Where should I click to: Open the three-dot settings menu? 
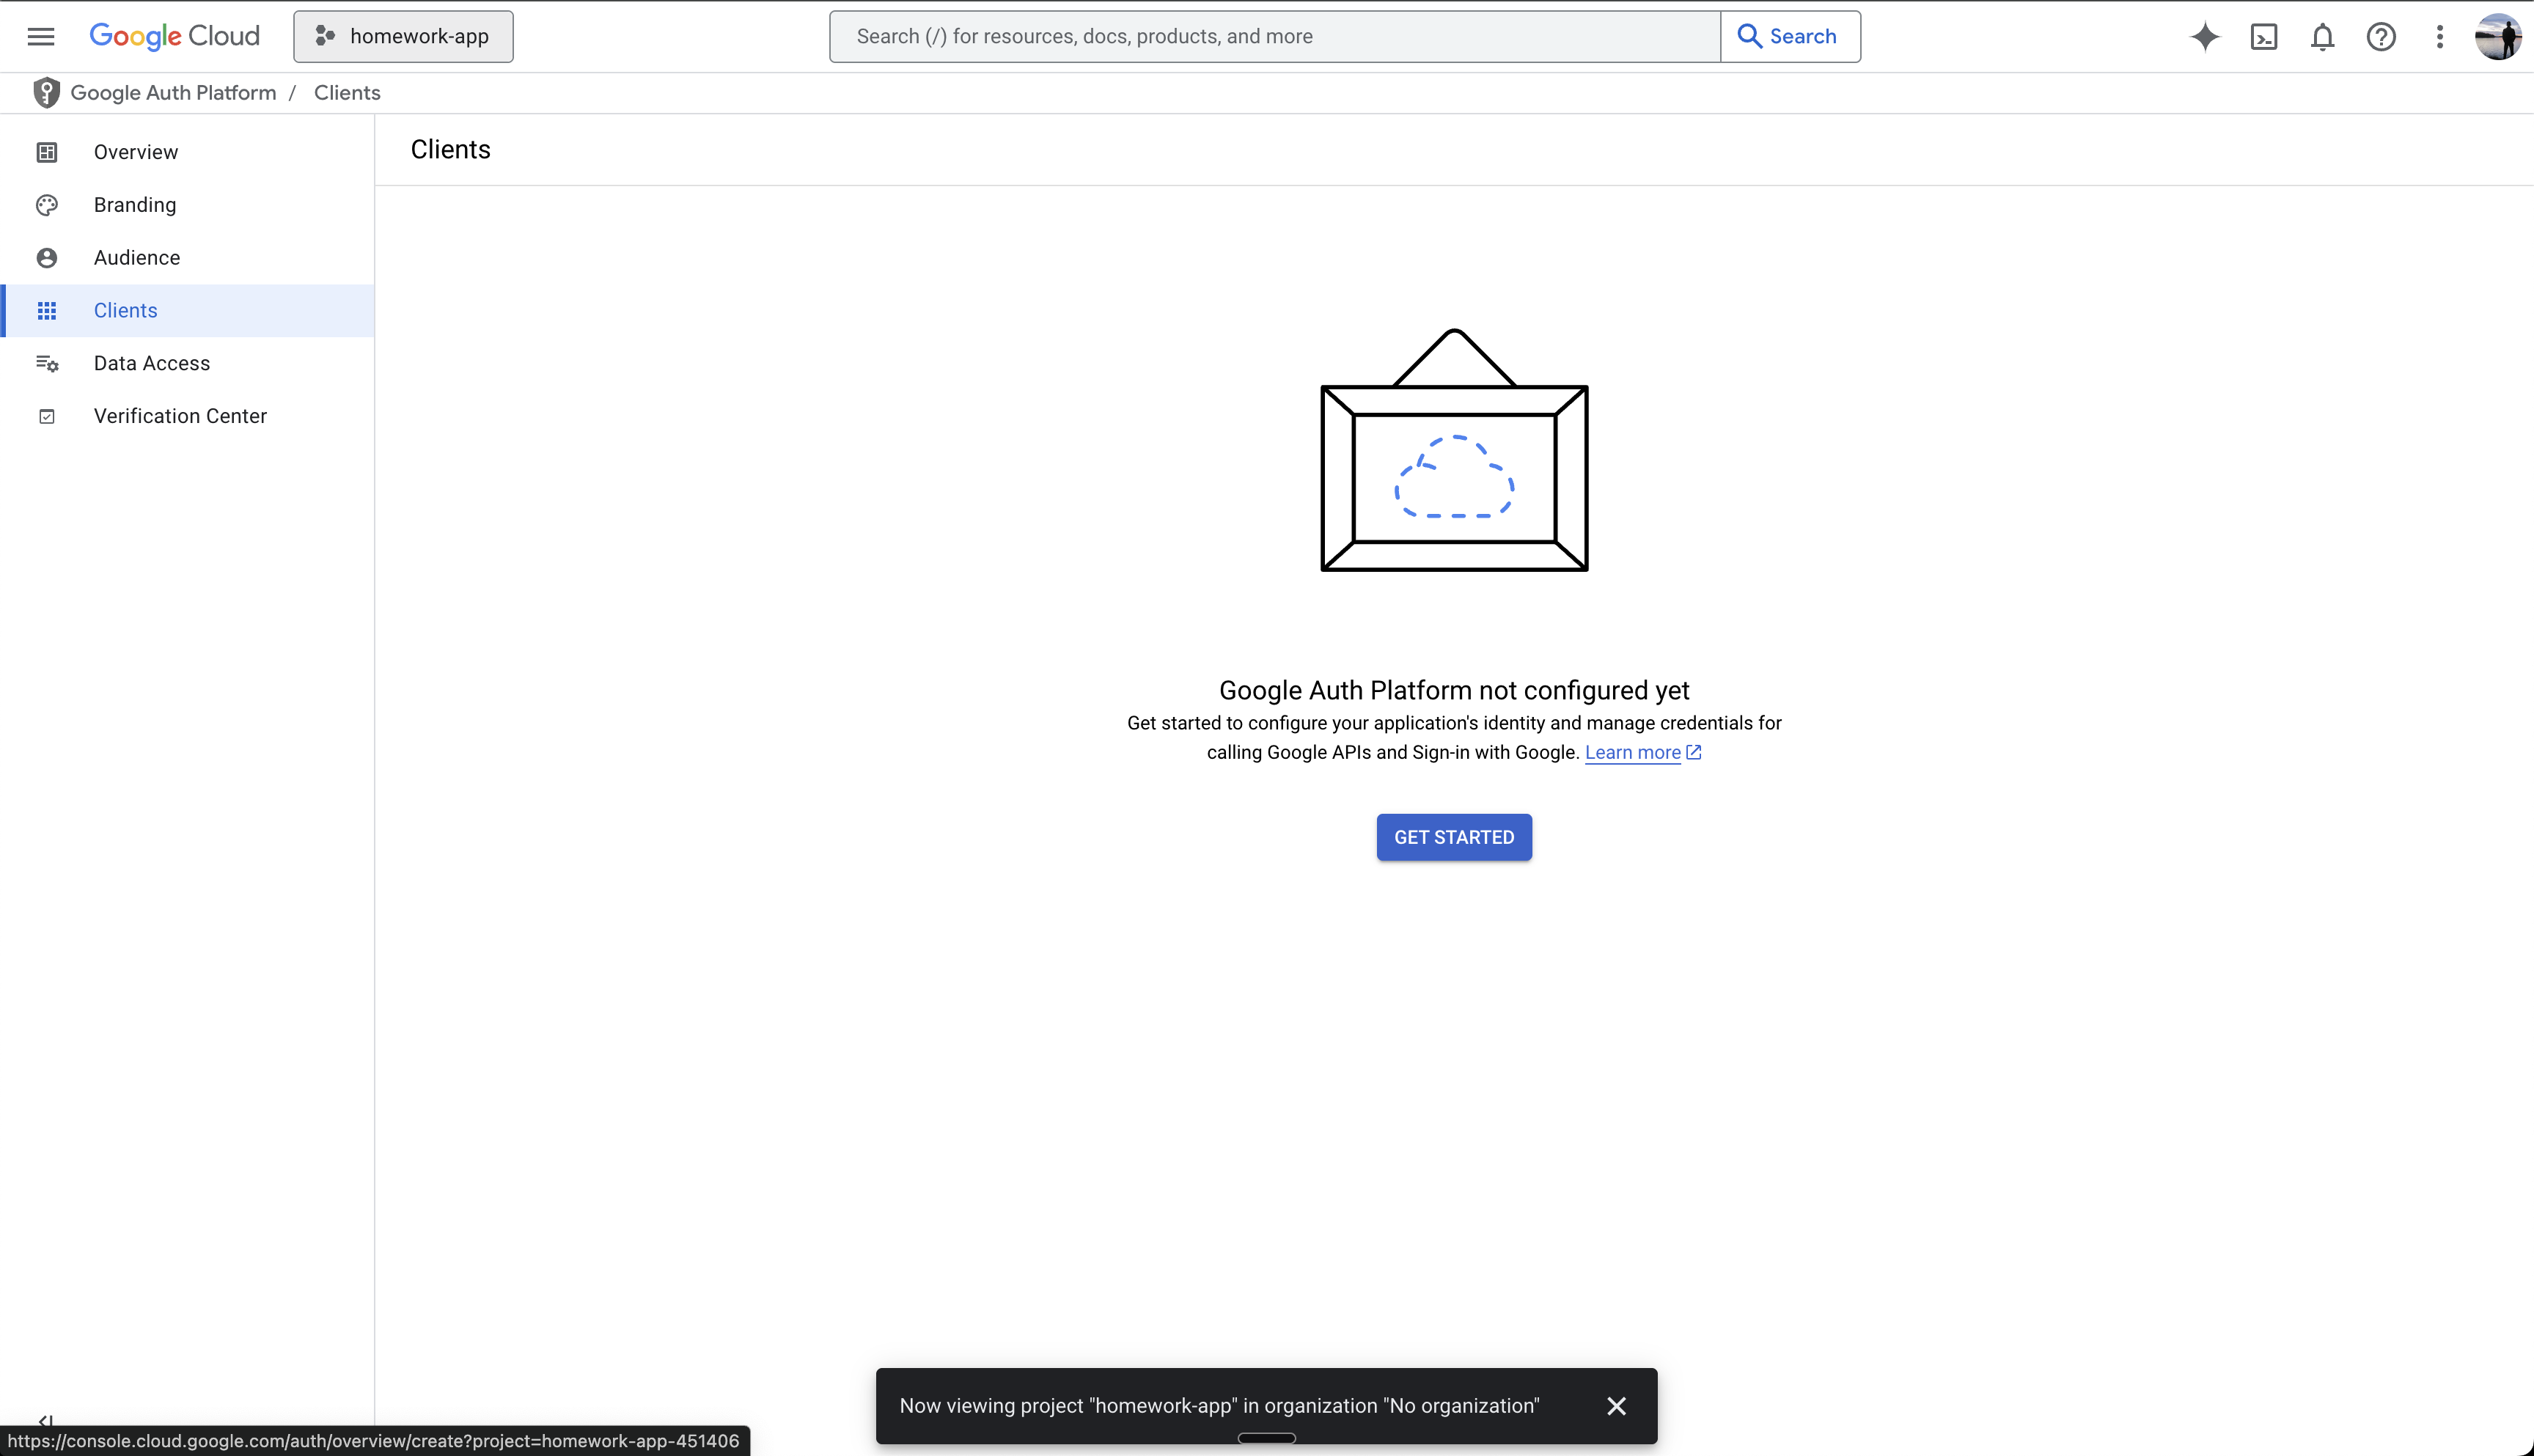point(2440,37)
